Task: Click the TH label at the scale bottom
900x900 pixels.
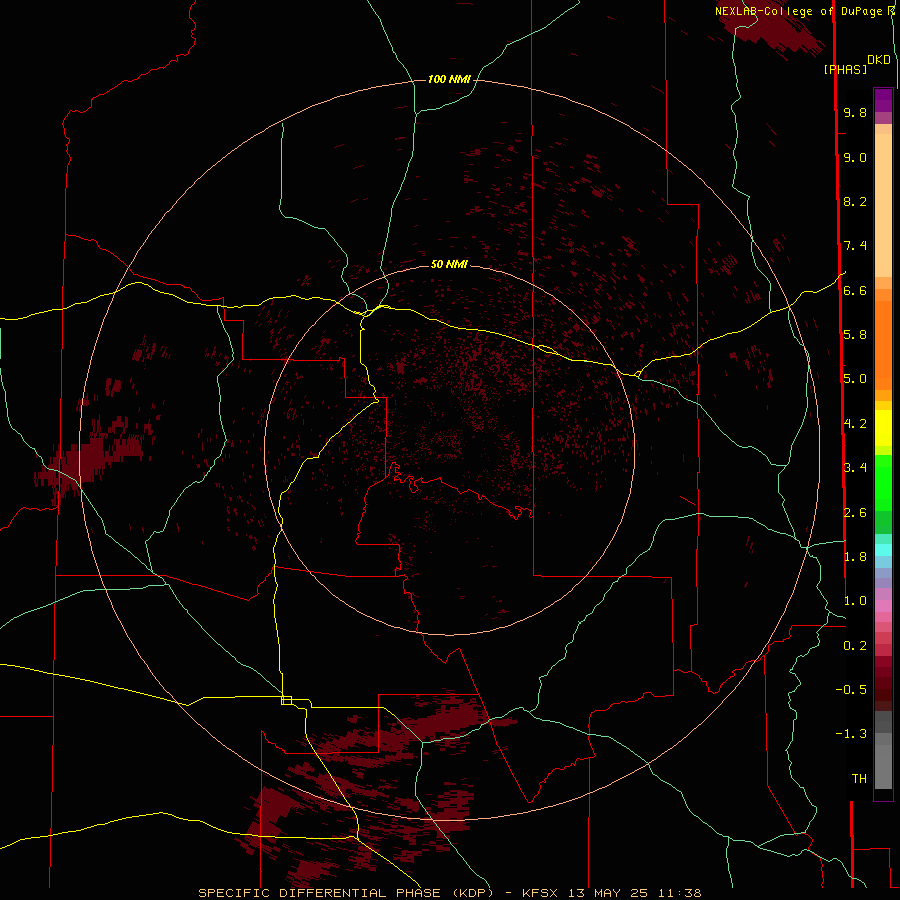Action: tap(859, 779)
